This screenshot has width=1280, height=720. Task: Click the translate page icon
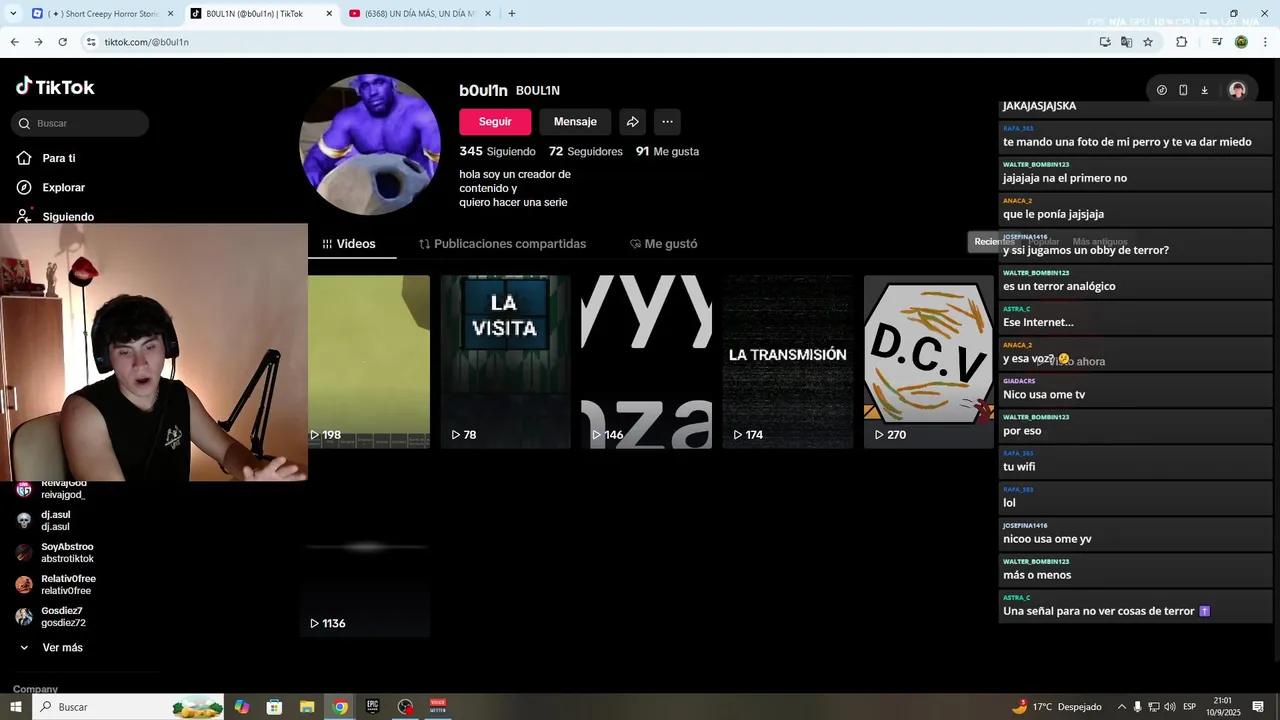[1126, 42]
